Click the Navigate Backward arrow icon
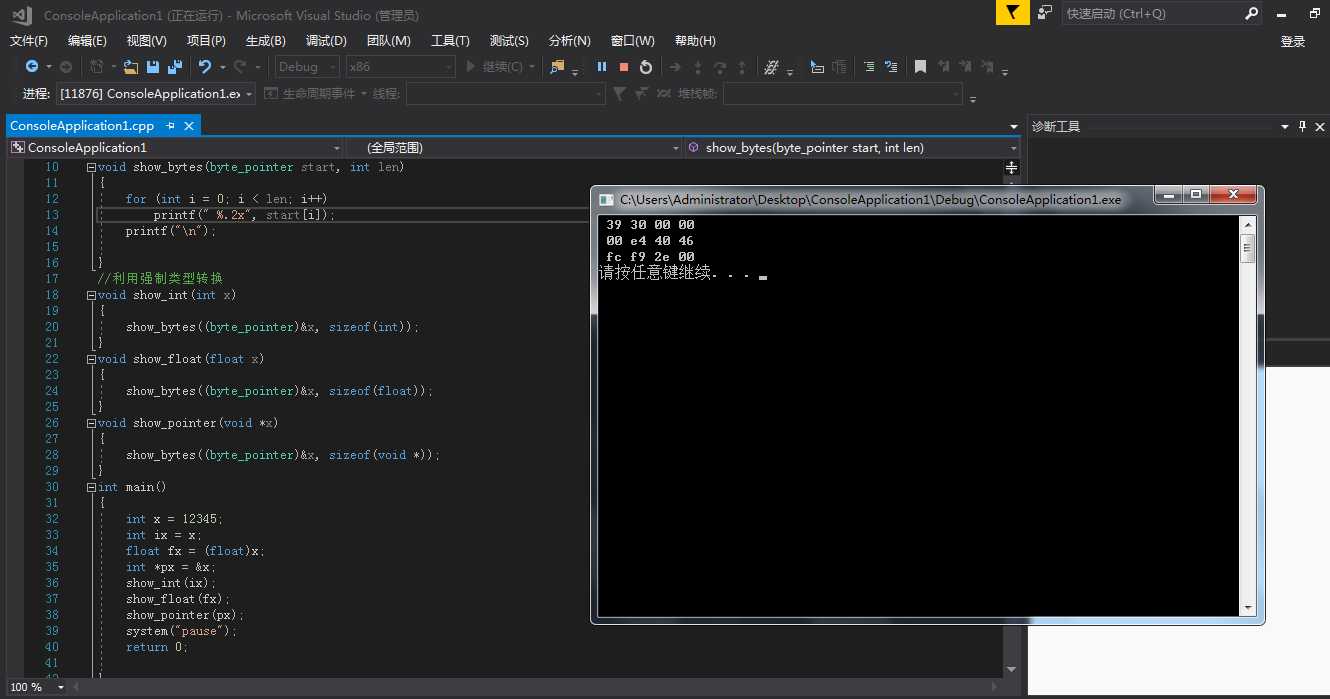The image size is (1330, 699). (x=32, y=67)
